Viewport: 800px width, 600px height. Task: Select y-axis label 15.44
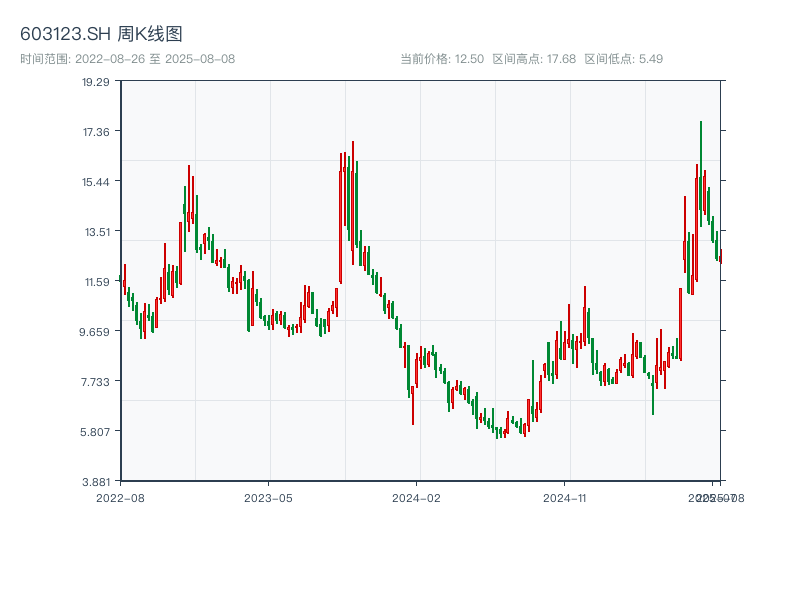[96, 182]
